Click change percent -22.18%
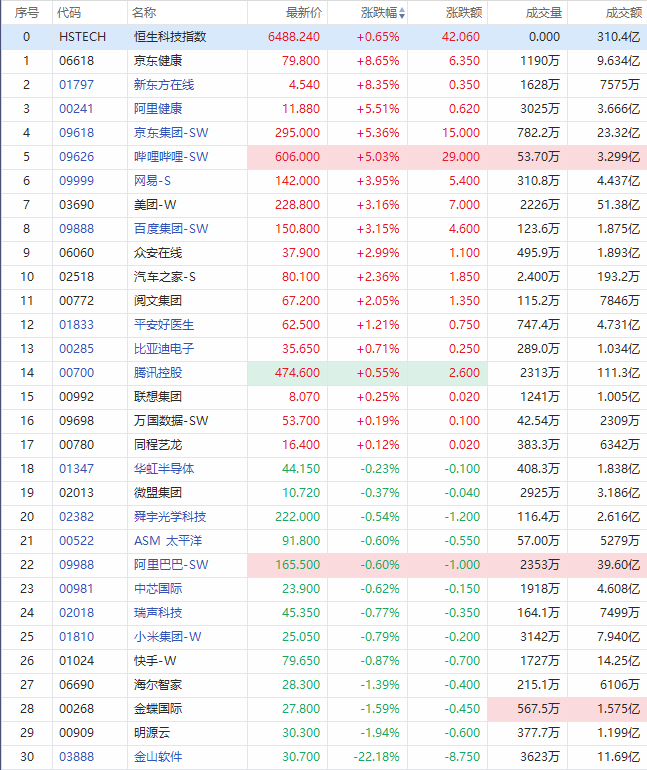 tap(377, 757)
